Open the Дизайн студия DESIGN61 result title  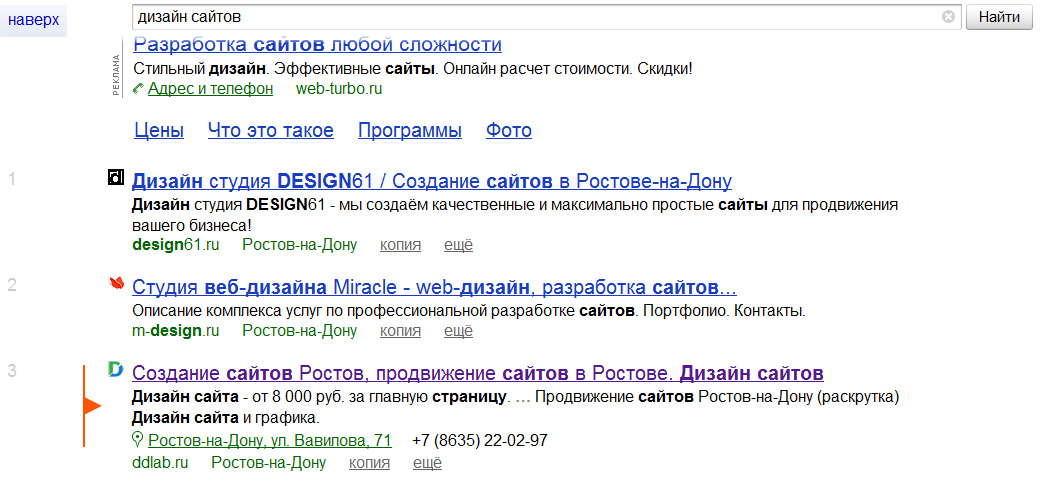pos(432,181)
